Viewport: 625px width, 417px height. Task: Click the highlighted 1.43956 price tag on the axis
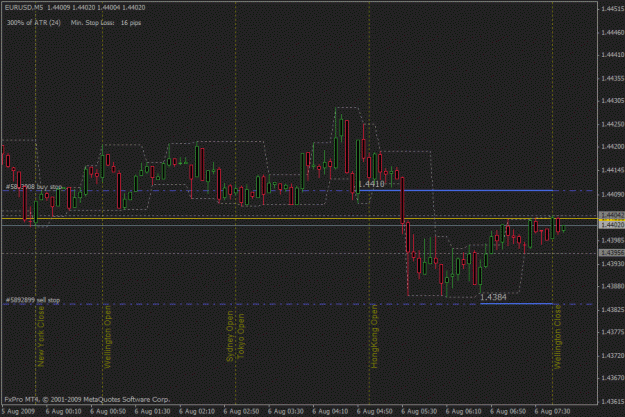pyautogui.click(x=612, y=253)
